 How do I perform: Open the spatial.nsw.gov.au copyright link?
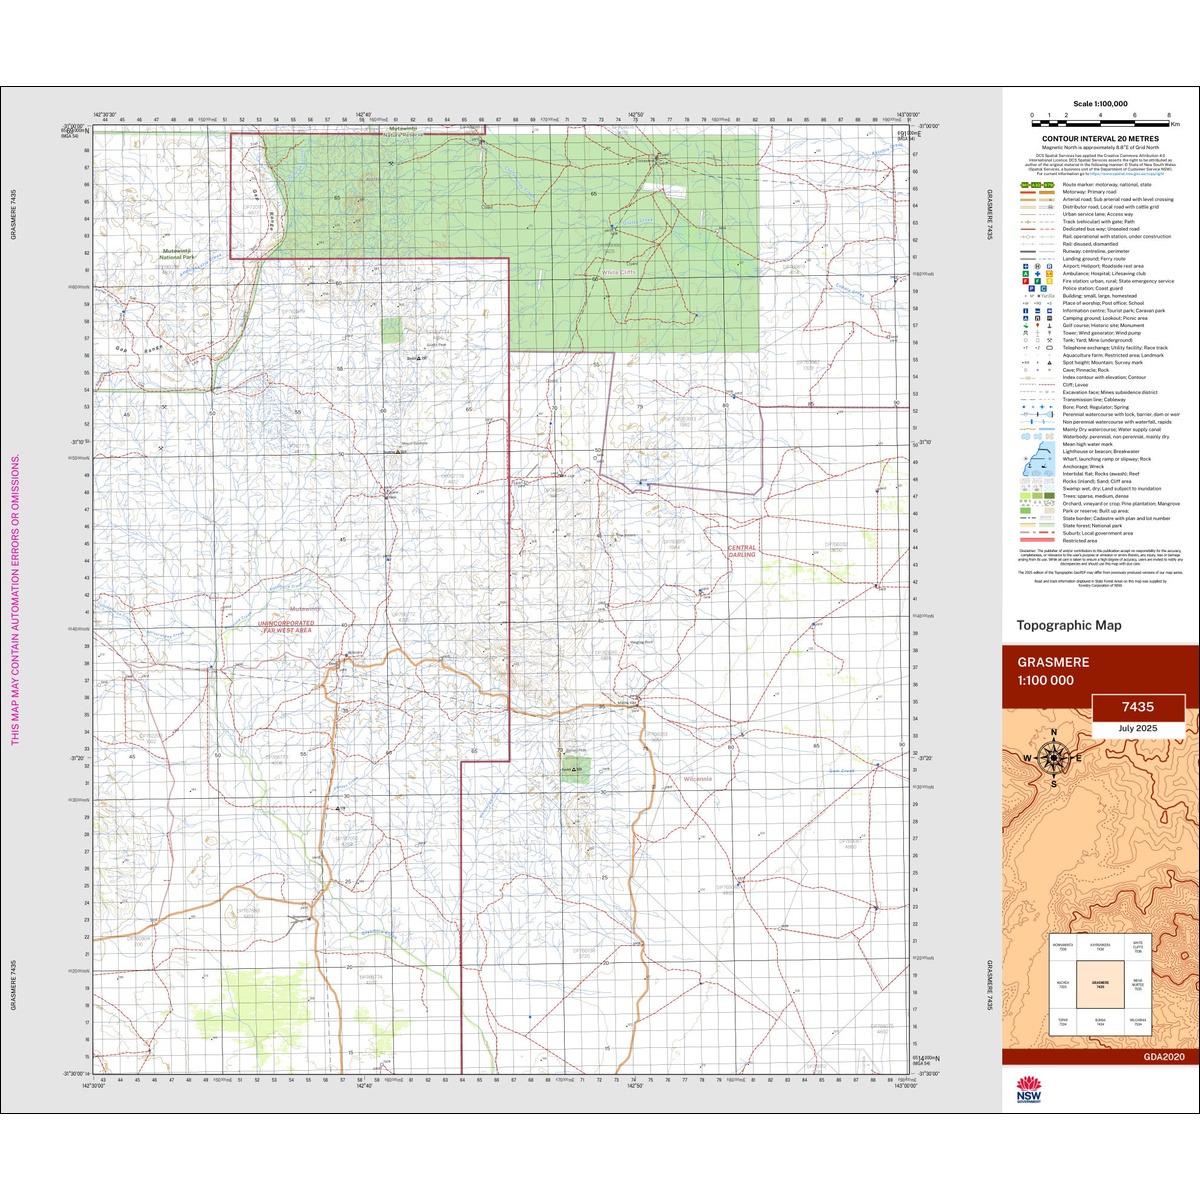tap(1127, 174)
